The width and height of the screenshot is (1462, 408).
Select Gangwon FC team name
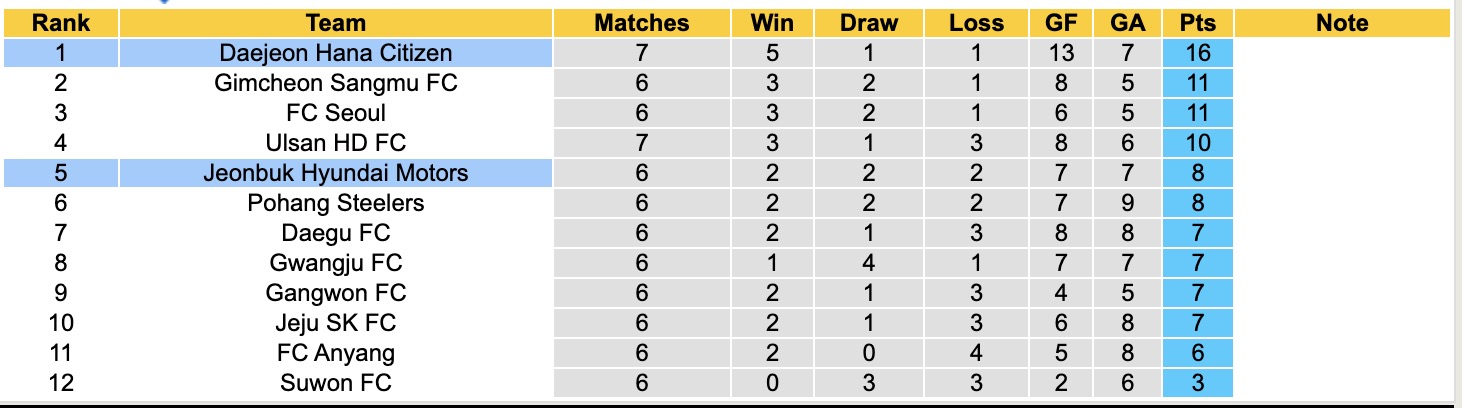pyautogui.click(x=336, y=293)
